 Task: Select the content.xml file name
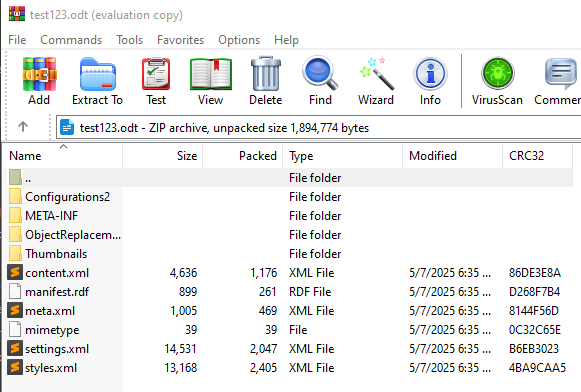(x=57, y=273)
